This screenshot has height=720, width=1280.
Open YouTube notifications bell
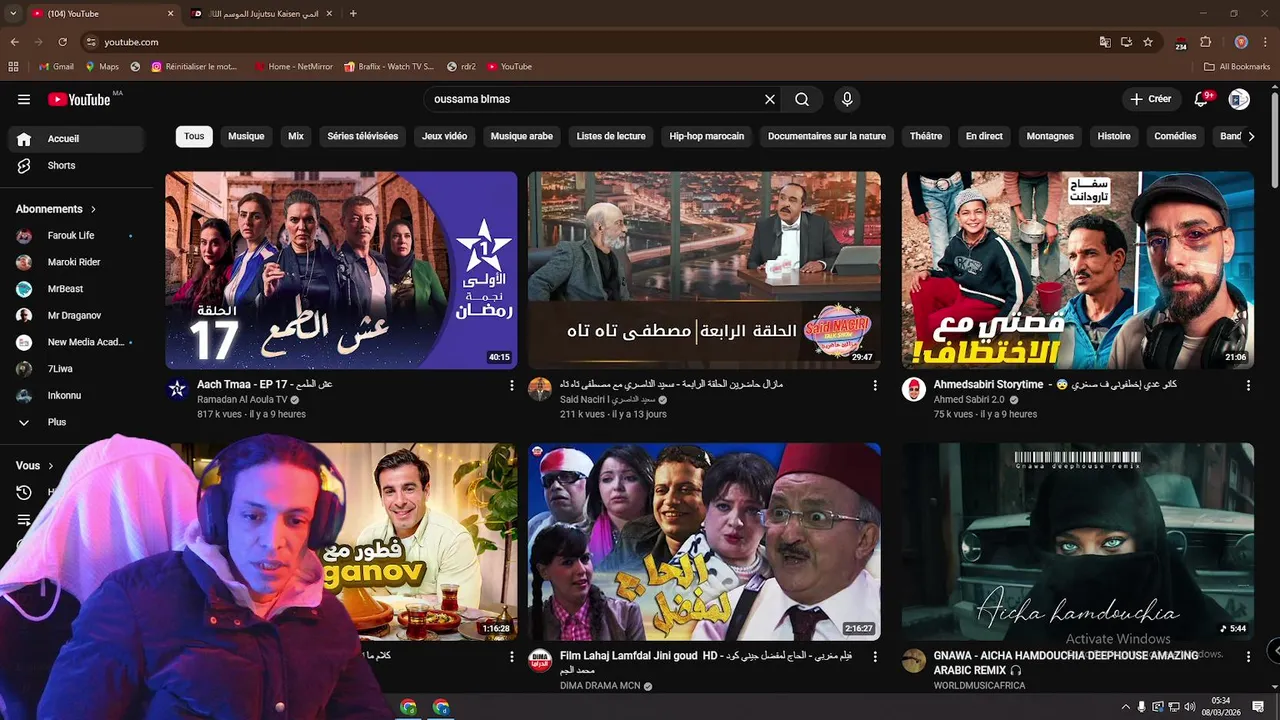point(1201,99)
